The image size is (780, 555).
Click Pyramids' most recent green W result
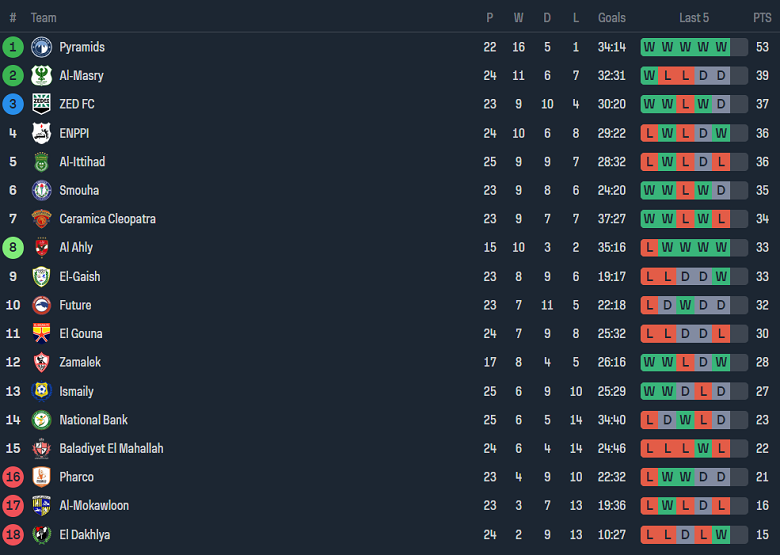[x=721, y=47]
